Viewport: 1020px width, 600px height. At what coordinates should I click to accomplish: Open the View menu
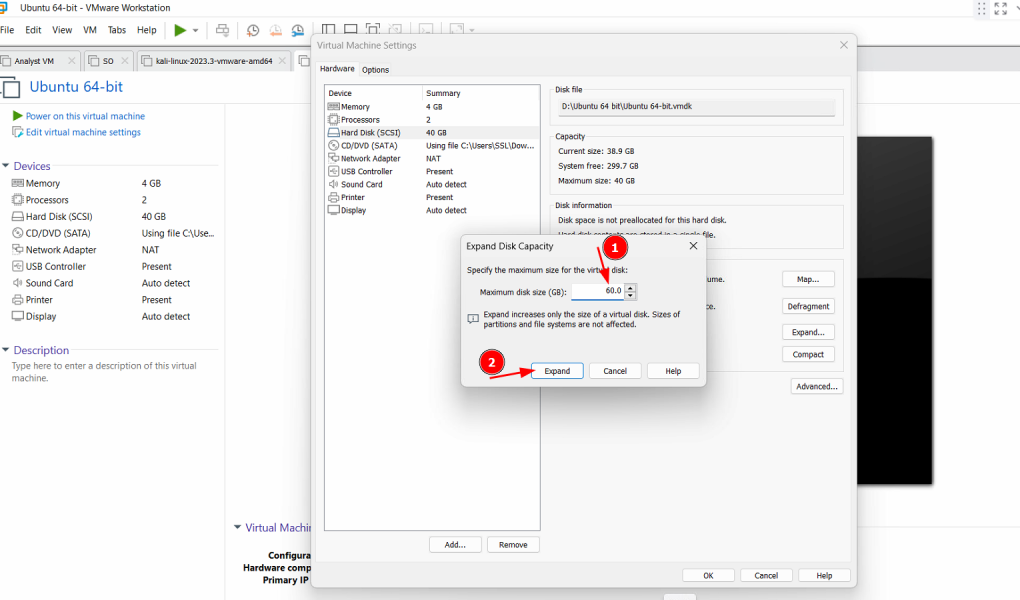tap(62, 30)
